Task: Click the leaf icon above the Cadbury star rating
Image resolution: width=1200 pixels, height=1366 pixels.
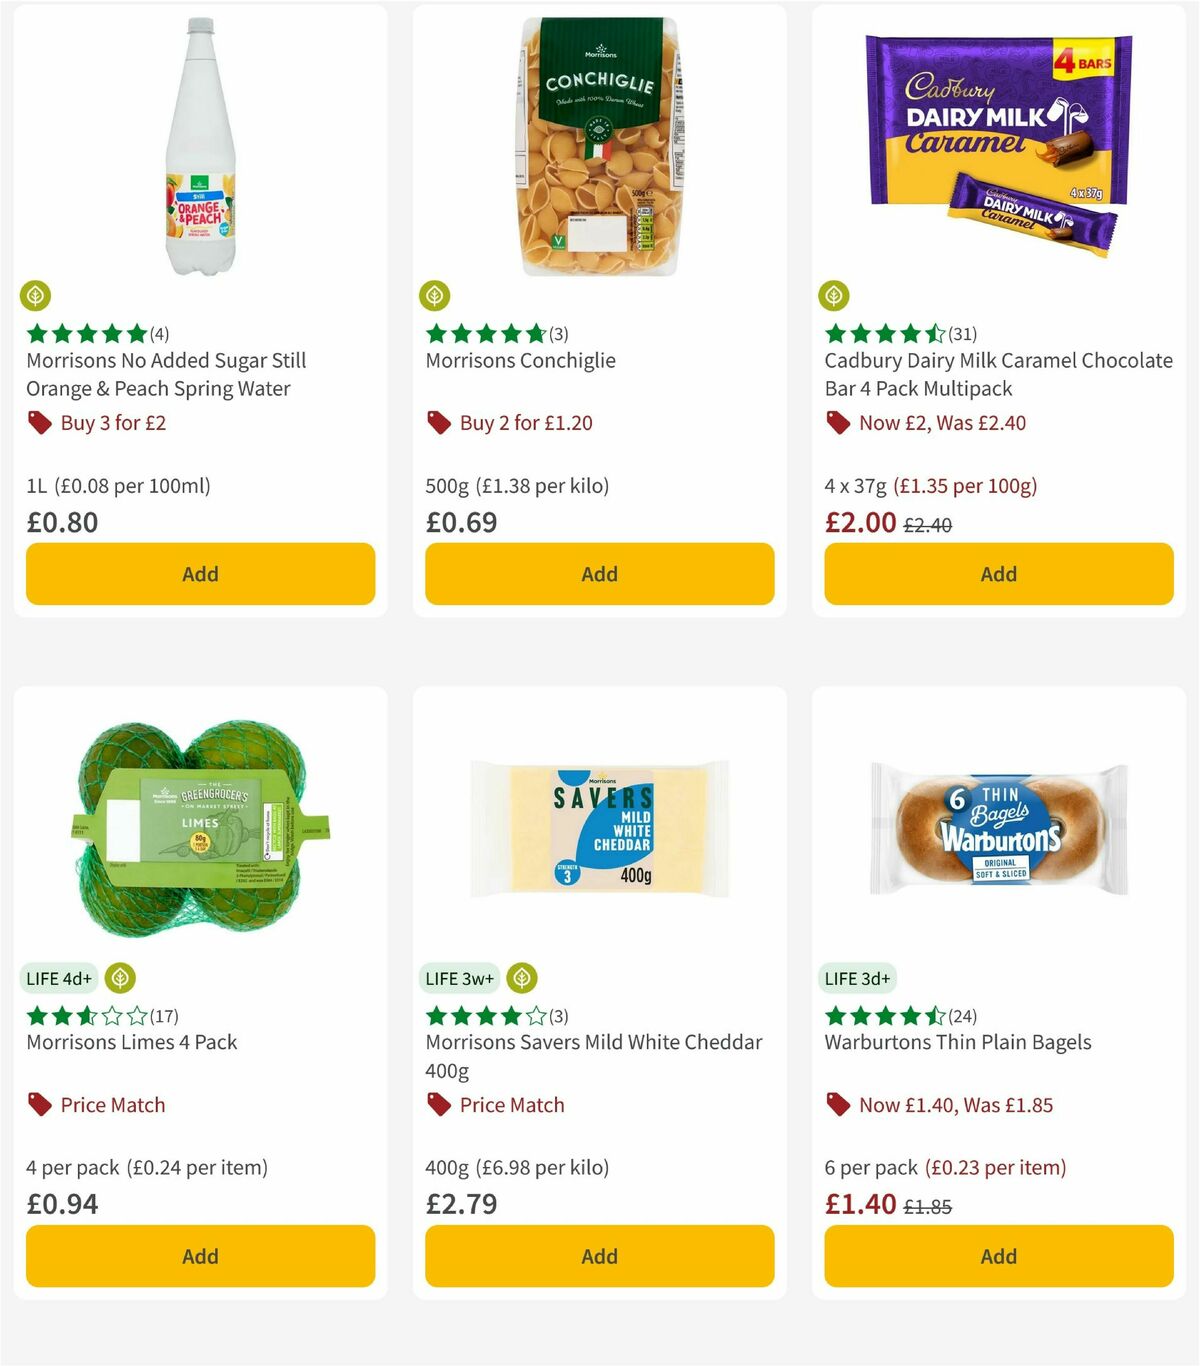Action: [834, 296]
